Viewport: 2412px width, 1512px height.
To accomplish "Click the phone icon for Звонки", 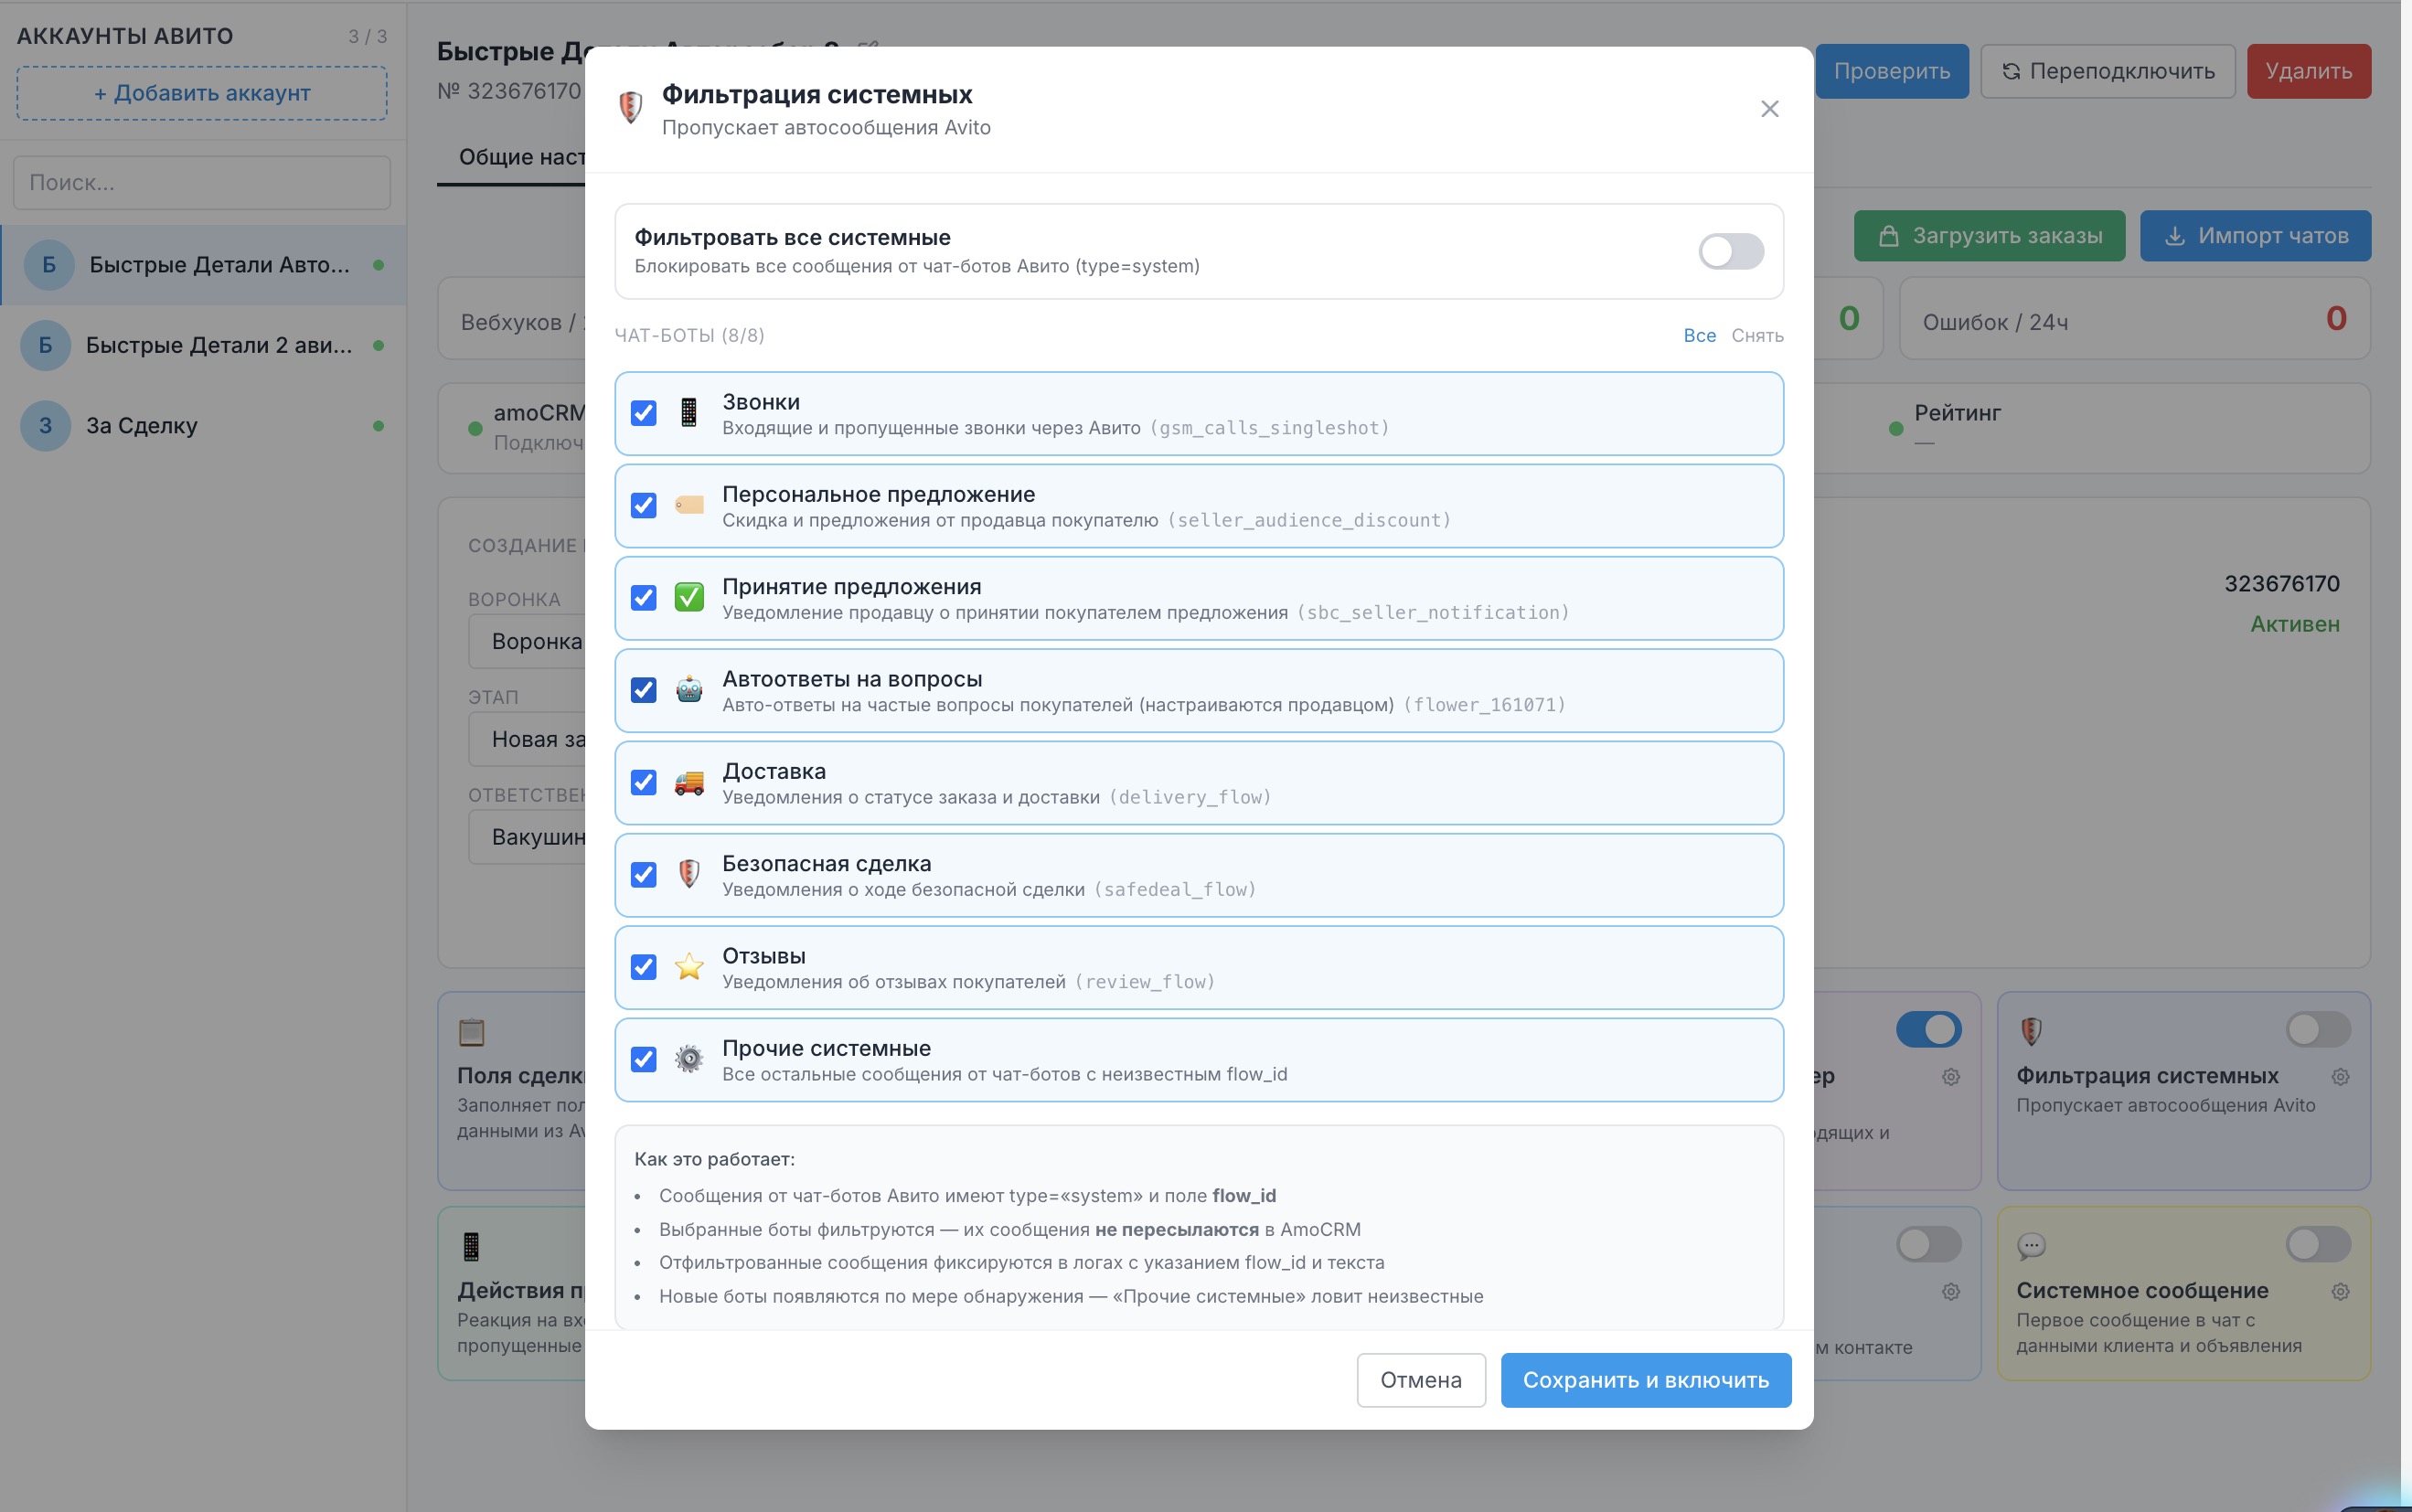I will (689, 413).
